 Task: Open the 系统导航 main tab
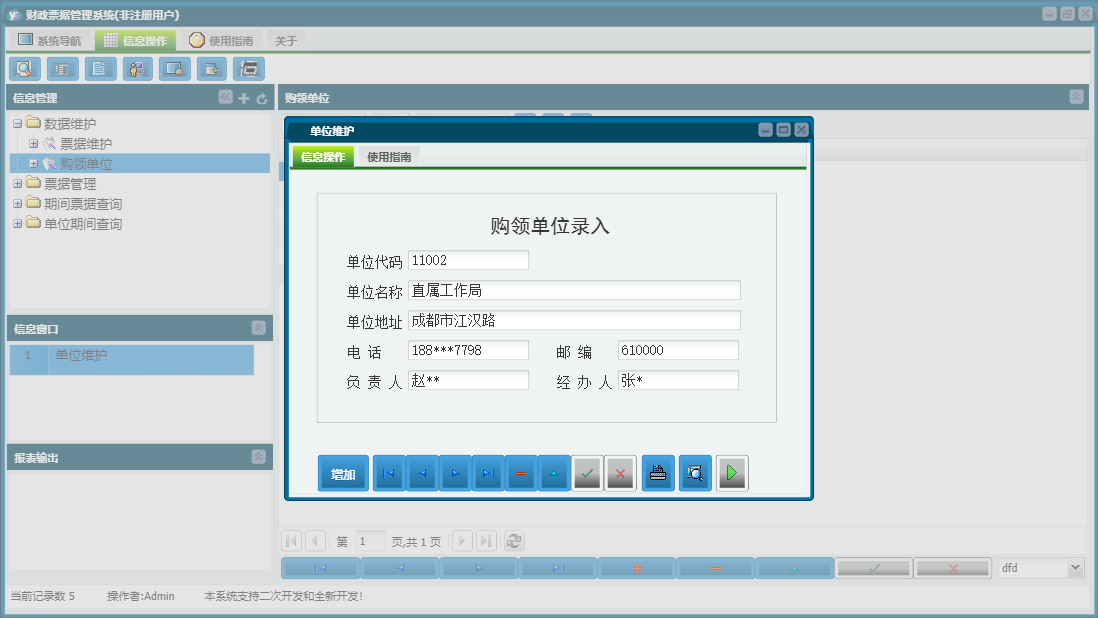50,41
